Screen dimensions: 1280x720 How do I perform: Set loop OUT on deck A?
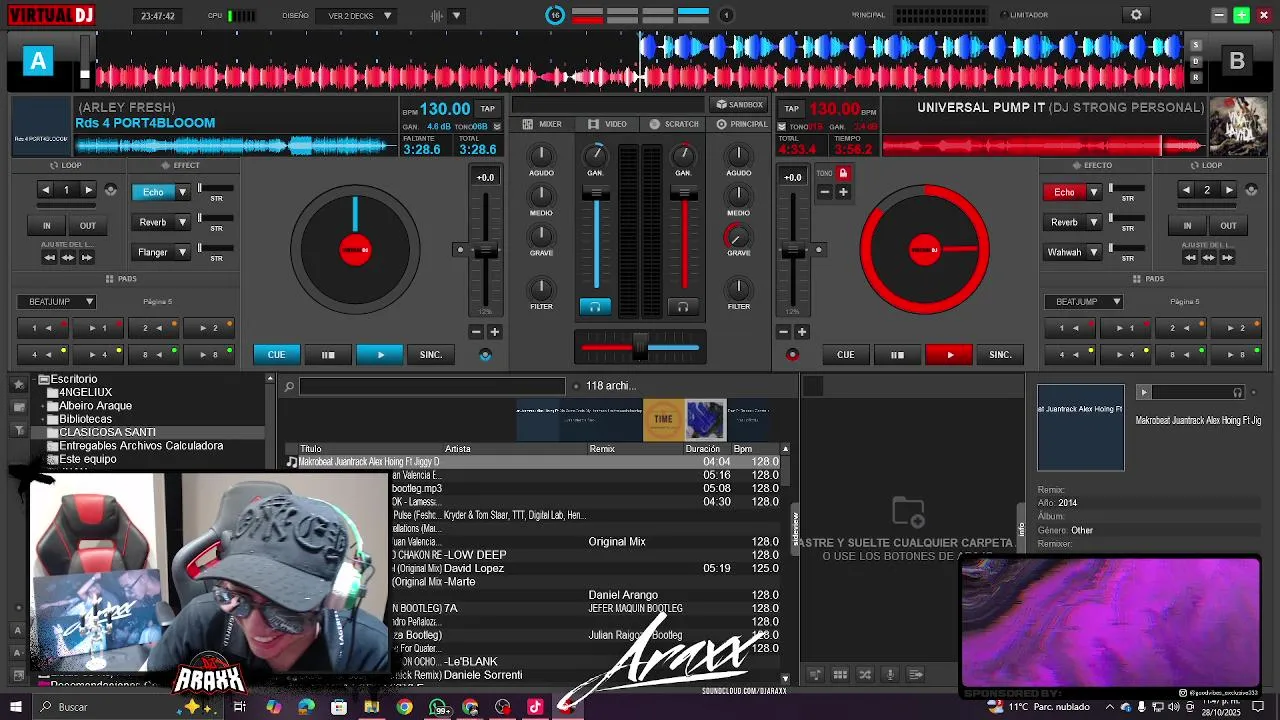88,225
